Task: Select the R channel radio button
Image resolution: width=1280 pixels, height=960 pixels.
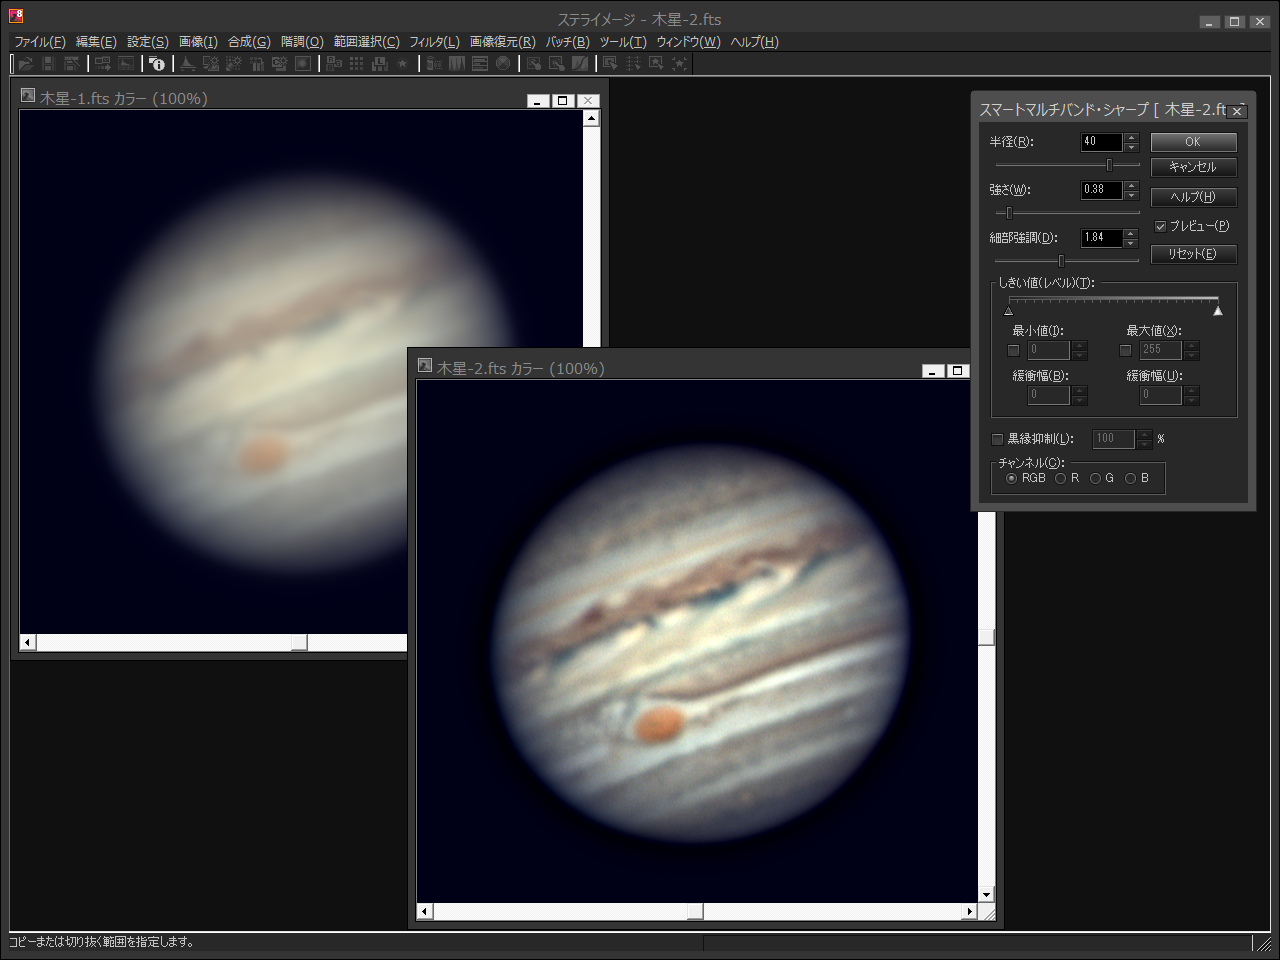Action: [x=1061, y=478]
